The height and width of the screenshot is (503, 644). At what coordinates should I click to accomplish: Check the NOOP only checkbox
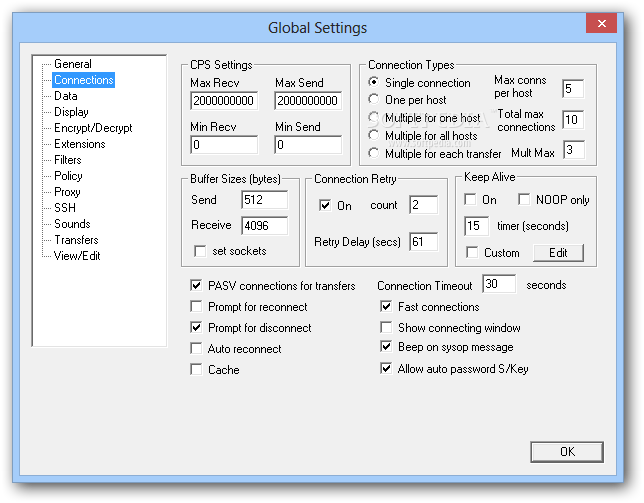524,200
